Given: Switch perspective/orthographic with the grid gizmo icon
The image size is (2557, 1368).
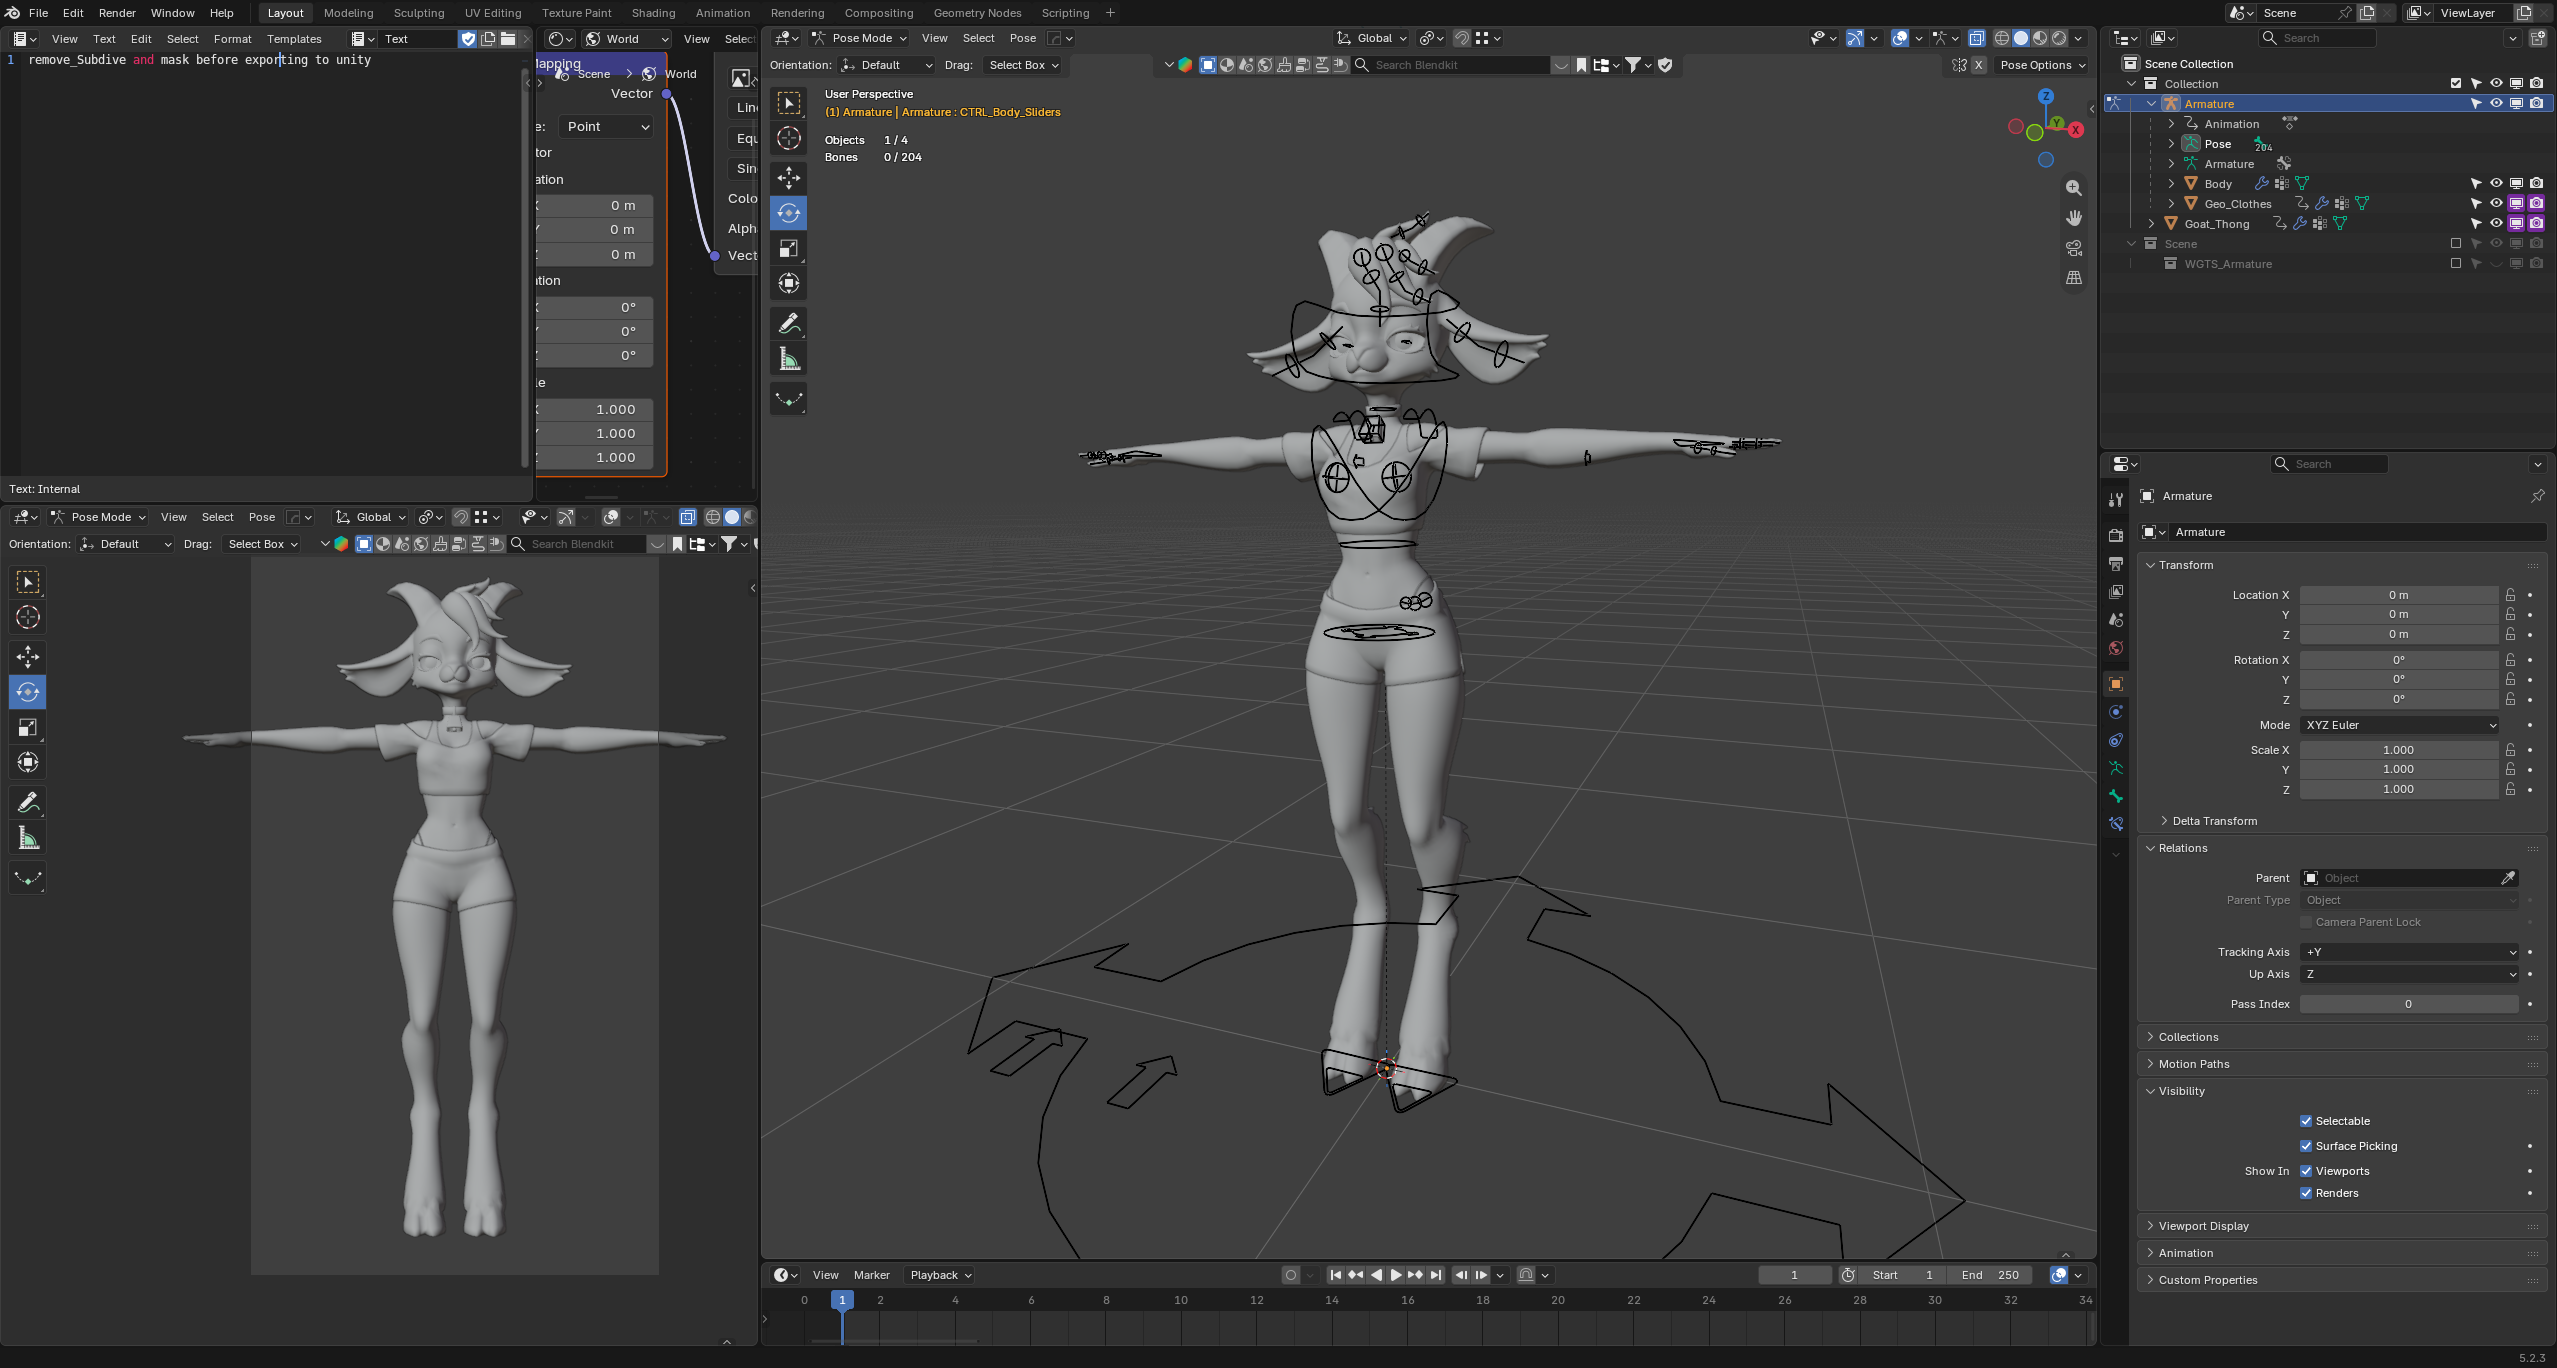Looking at the screenshot, I should tap(2074, 278).
